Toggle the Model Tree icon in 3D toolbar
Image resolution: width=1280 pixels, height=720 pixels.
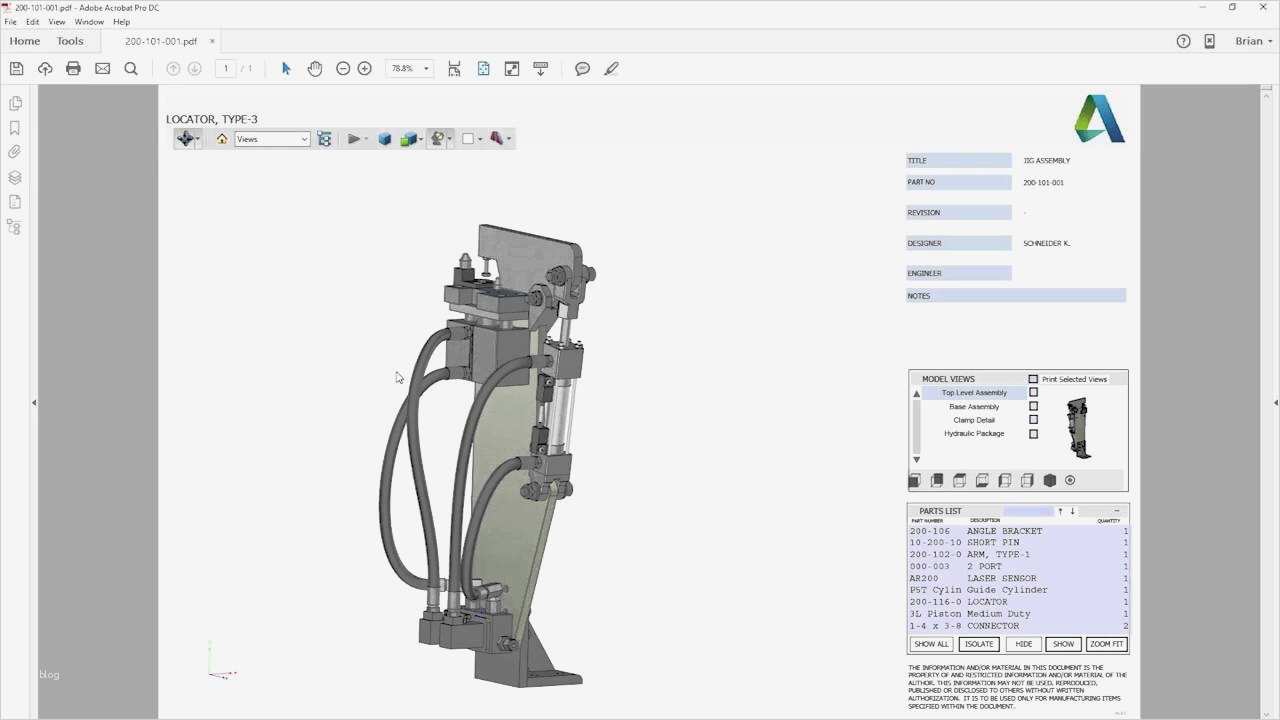click(x=324, y=139)
